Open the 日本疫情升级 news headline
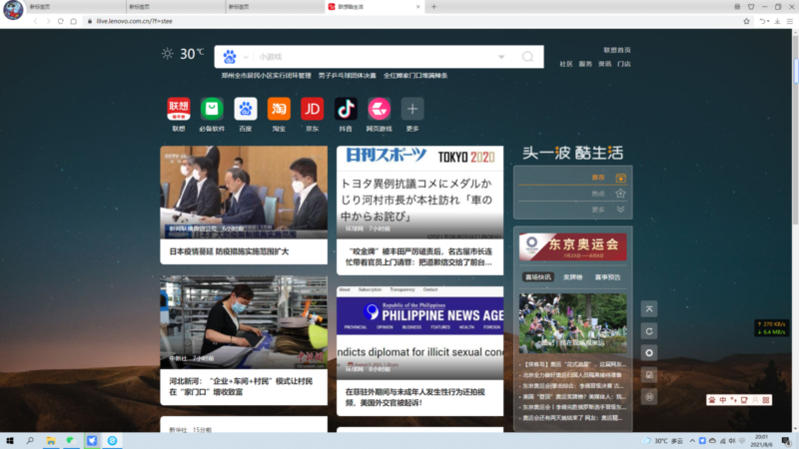The width and height of the screenshot is (799, 449). pyautogui.click(x=229, y=252)
